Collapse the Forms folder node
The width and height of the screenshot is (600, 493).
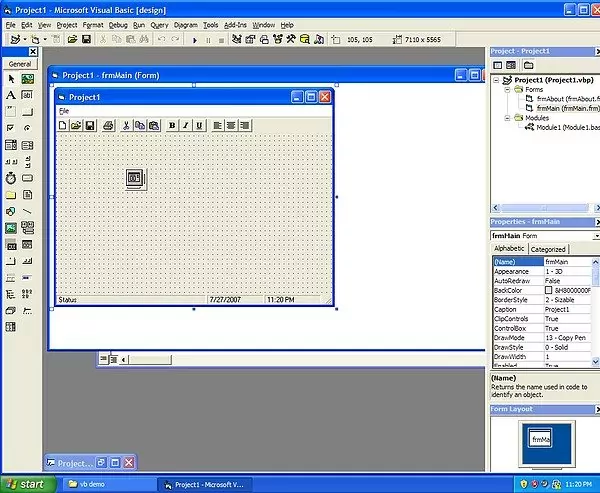[507, 90]
